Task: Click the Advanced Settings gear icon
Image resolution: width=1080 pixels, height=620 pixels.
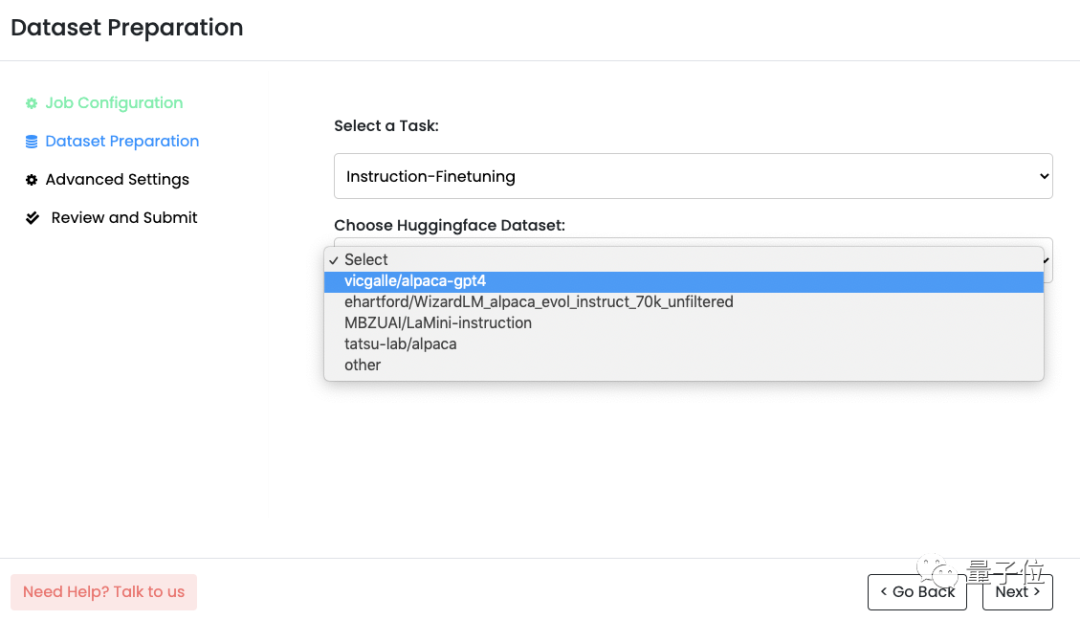Action: (32, 180)
